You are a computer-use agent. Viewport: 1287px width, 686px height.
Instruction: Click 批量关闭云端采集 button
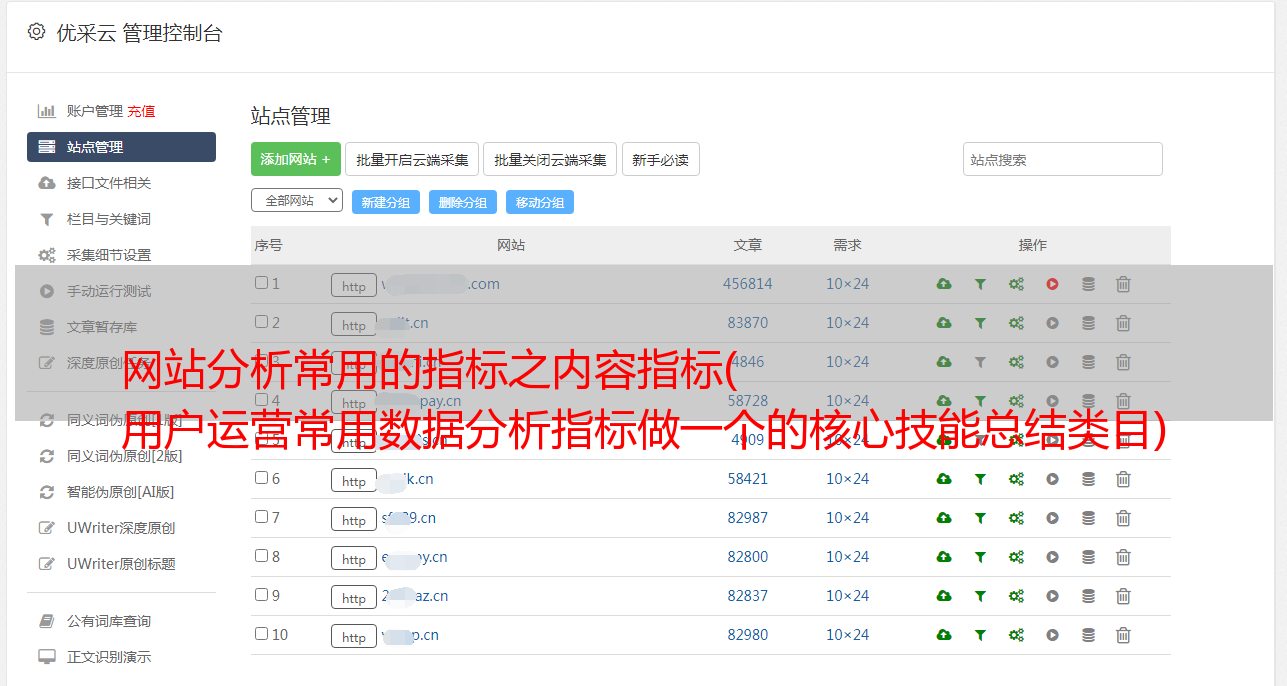click(550, 159)
